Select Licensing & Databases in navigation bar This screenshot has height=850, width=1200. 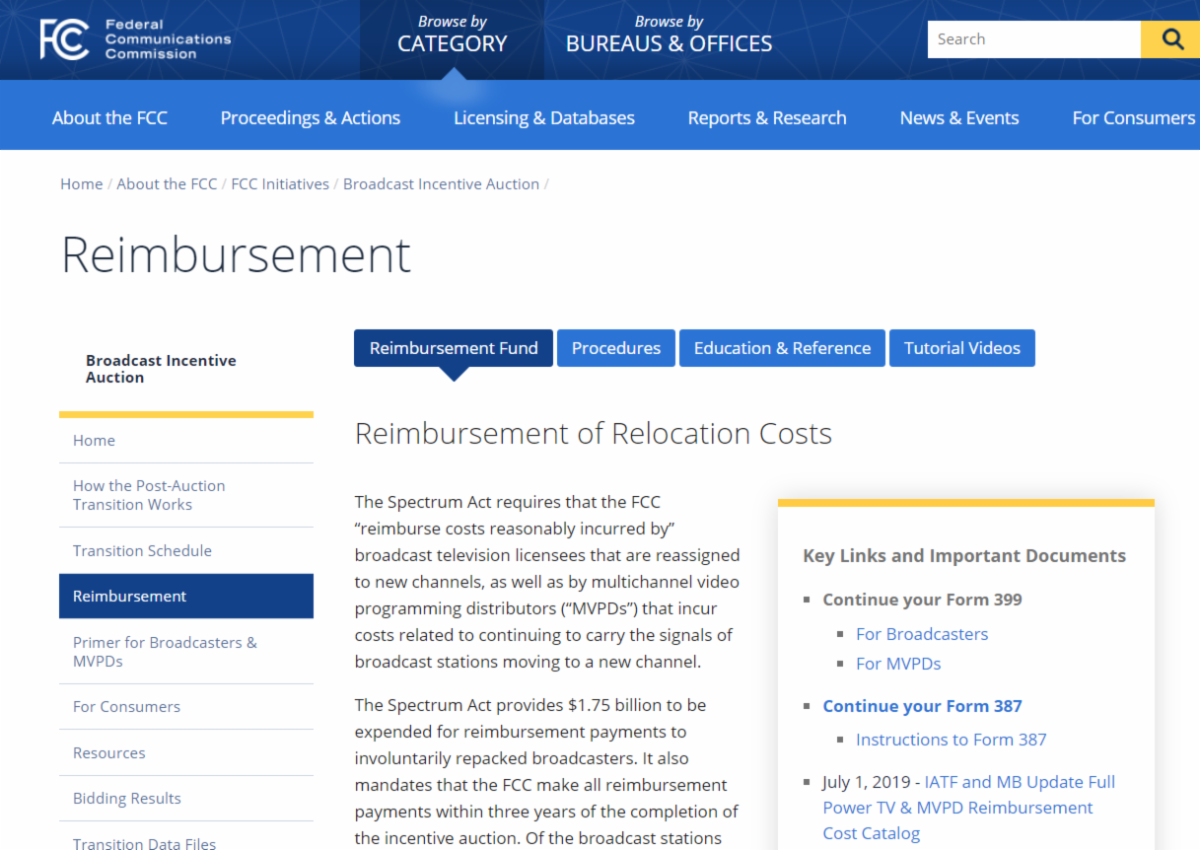click(544, 118)
